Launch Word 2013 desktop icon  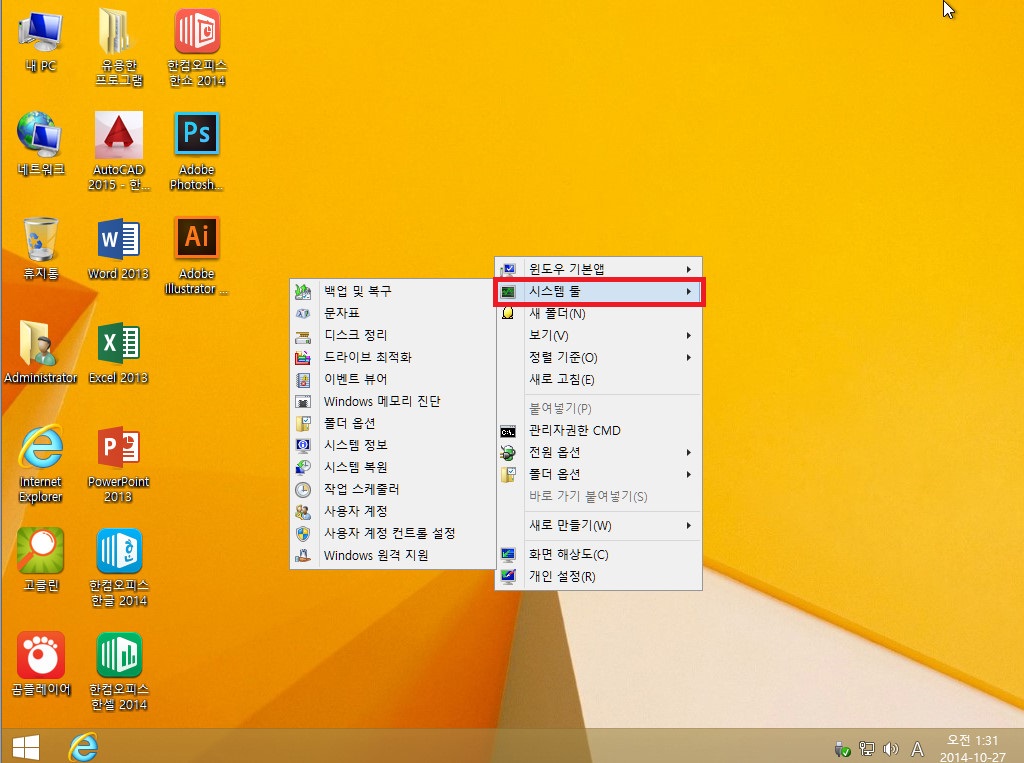[x=118, y=248]
